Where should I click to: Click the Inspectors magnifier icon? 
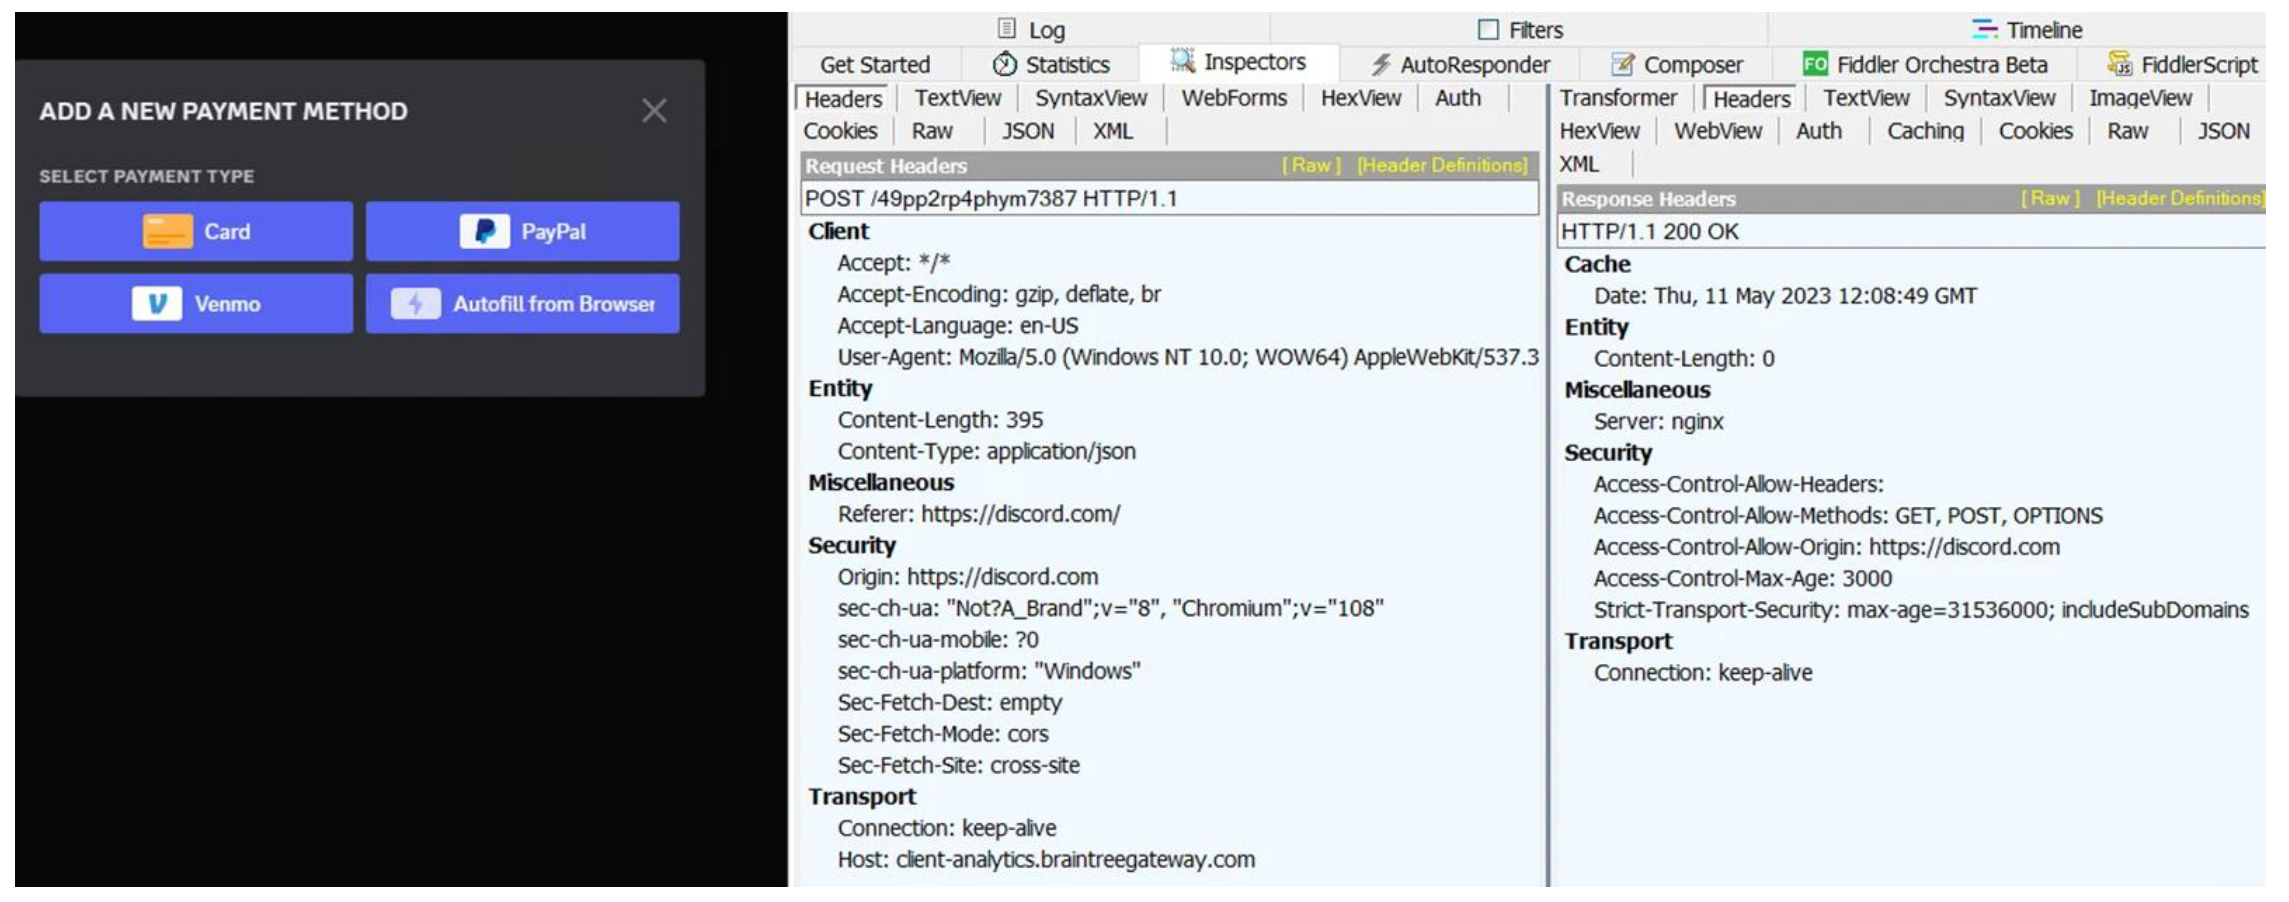tap(1183, 61)
